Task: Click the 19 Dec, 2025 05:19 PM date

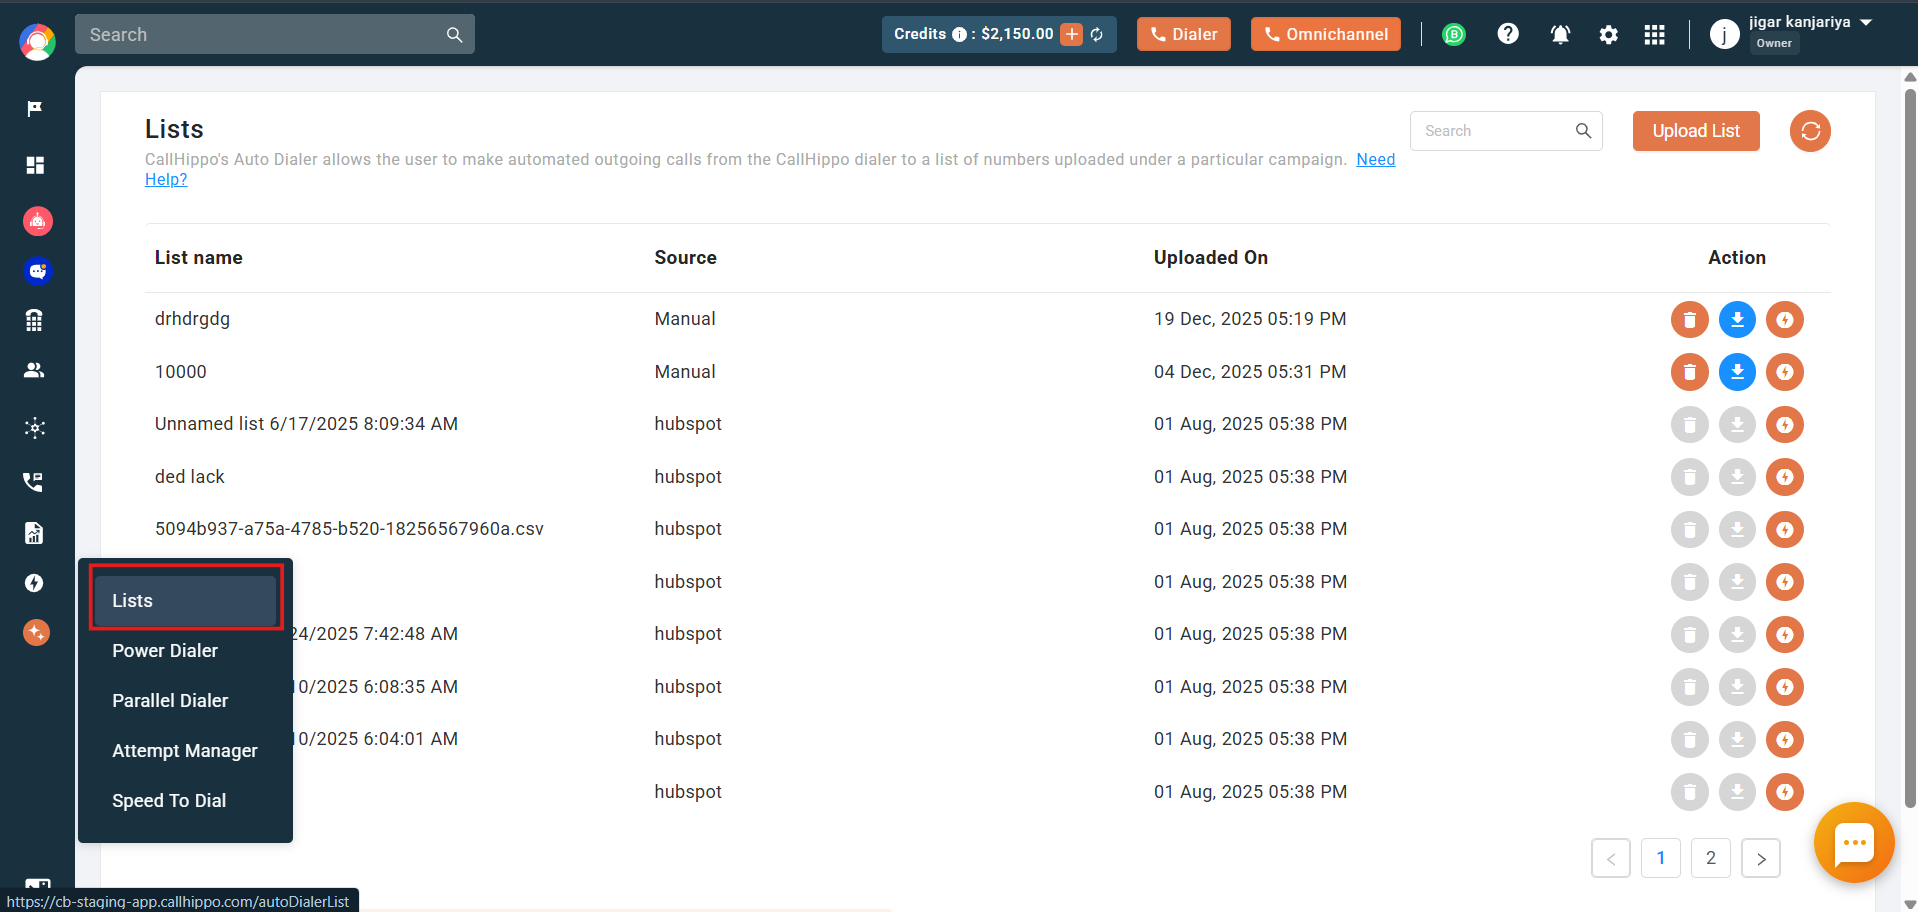Action: 1250,319
